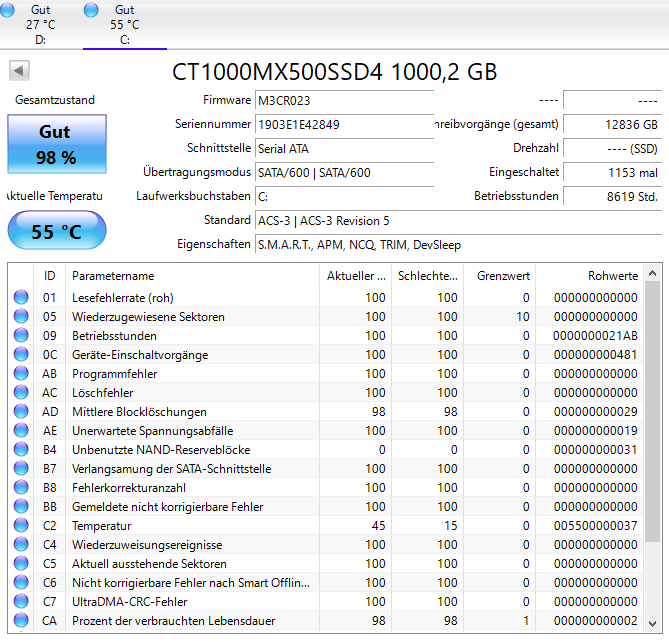The image size is (669, 642).
Task: Click status orb for Unbenutzte NAND-Reserveblöcke
Action: click(x=21, y=450)
